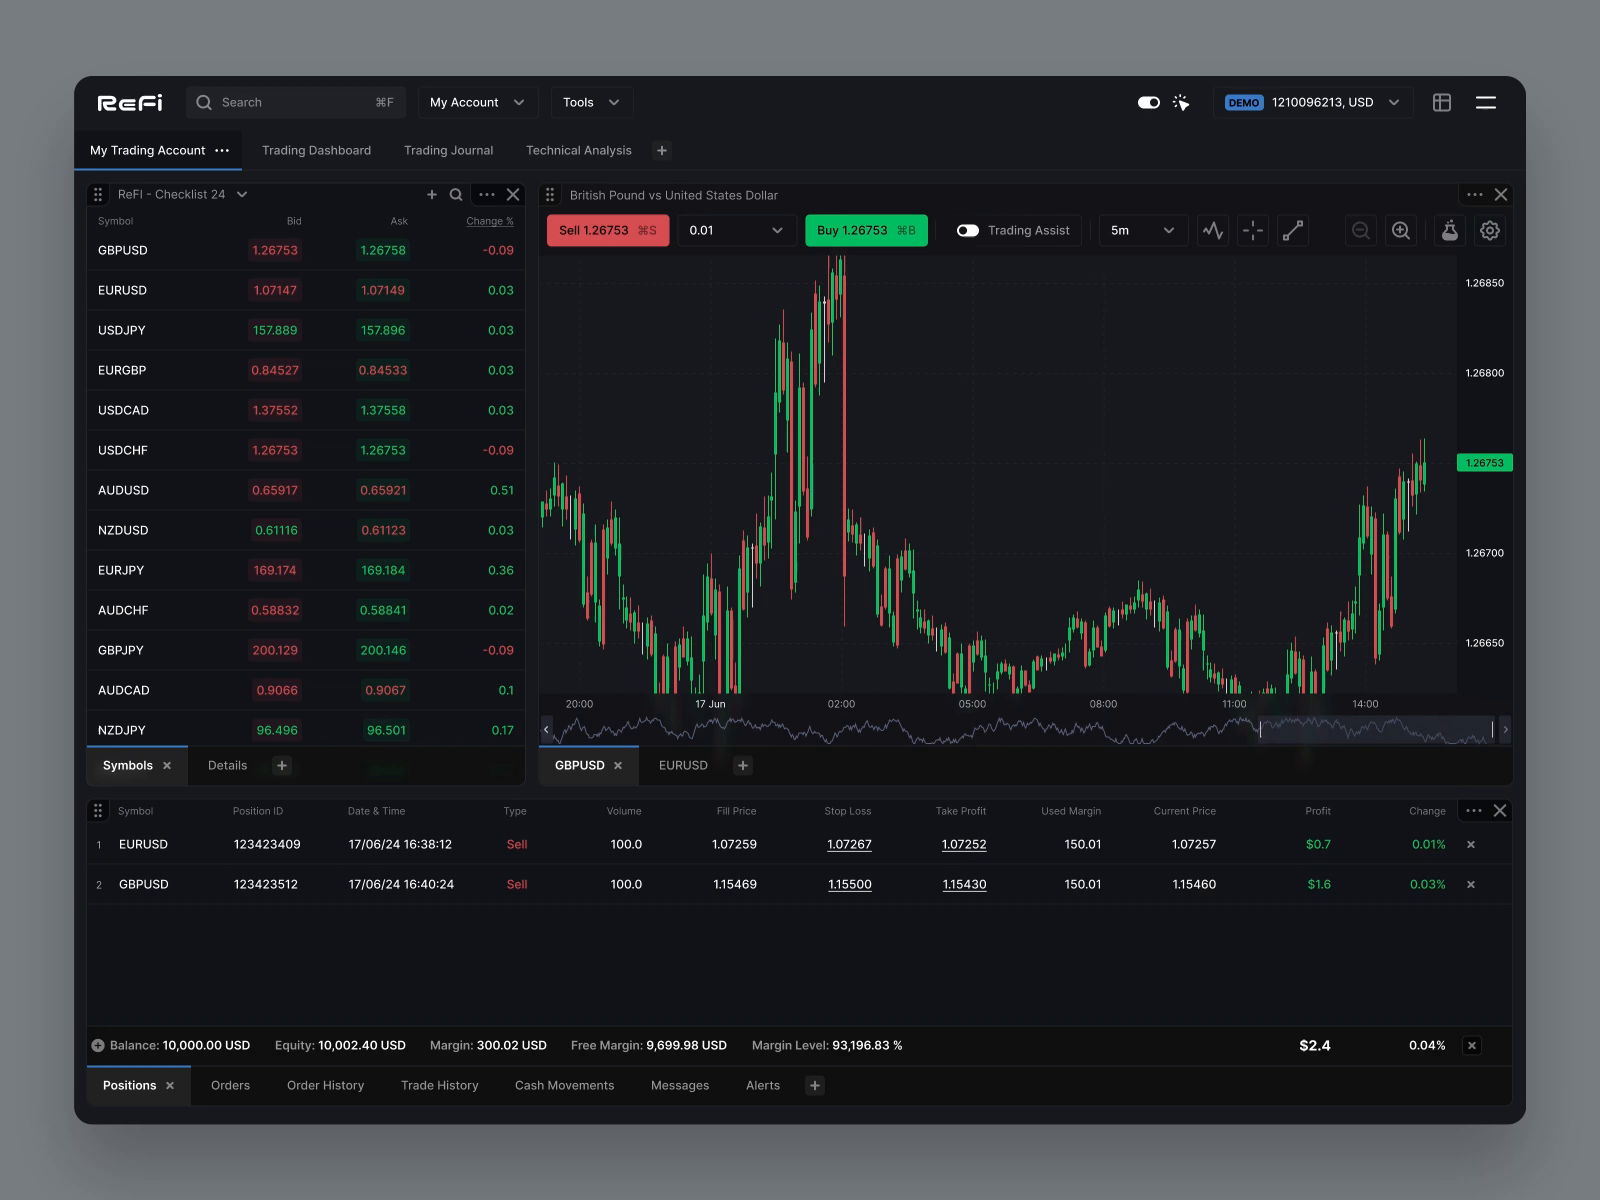Image resolution: width=1600 pixels, height=1200 pixels.
Task: Add a new chart tab next to EURUSD
Action: 742,766
